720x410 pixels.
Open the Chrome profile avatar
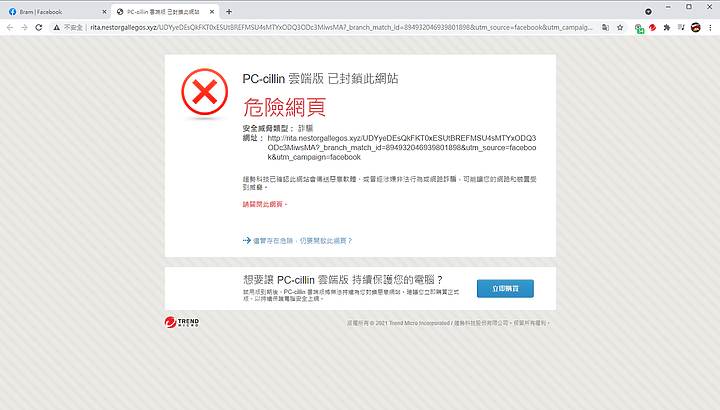[x=696, y=28]
